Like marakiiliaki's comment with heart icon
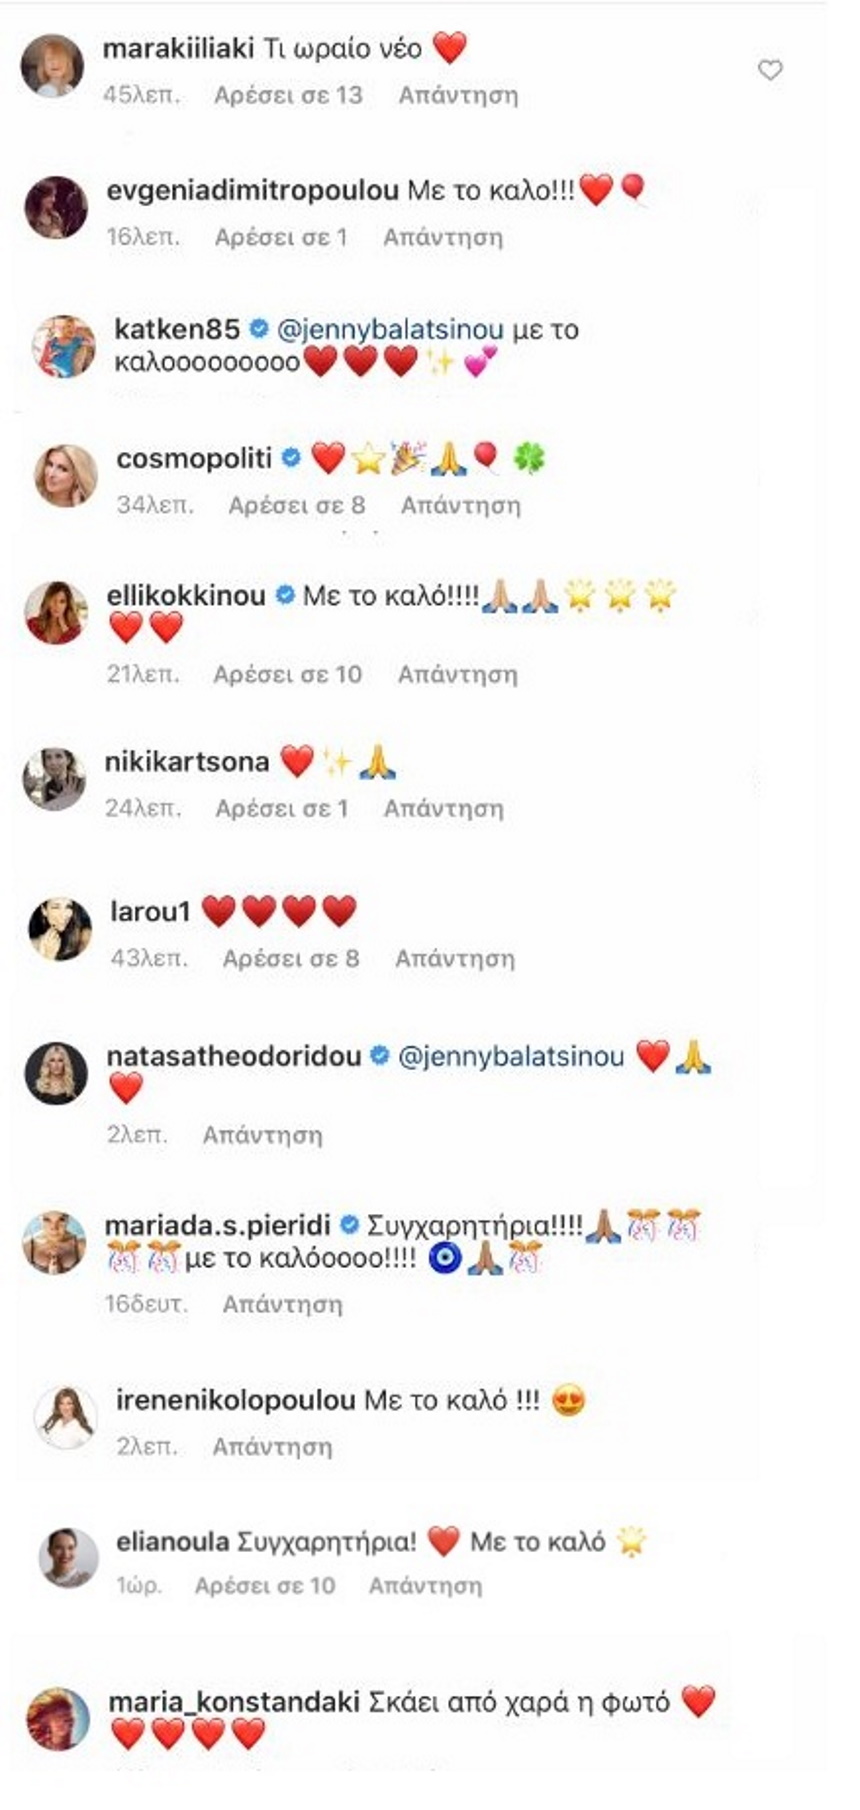 [769, 70]
